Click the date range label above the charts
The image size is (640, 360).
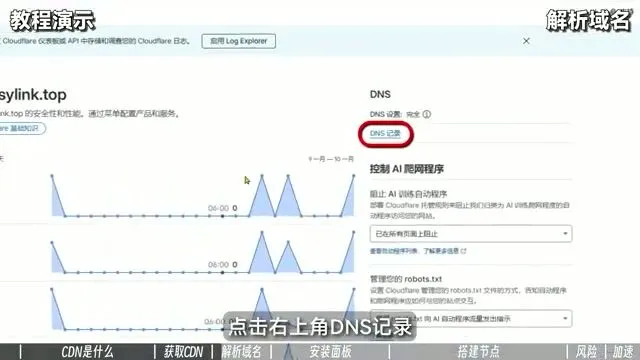tap(331, 159)
